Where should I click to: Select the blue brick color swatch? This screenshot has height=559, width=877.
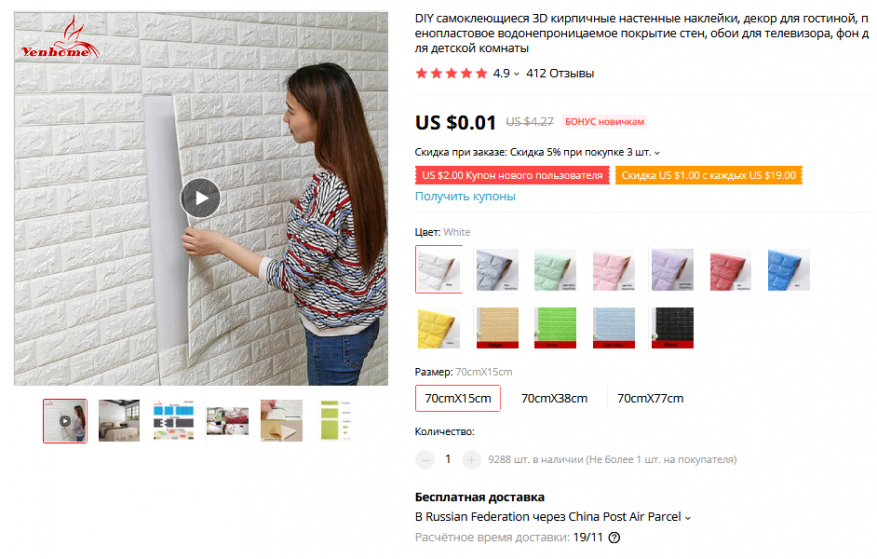789,270
